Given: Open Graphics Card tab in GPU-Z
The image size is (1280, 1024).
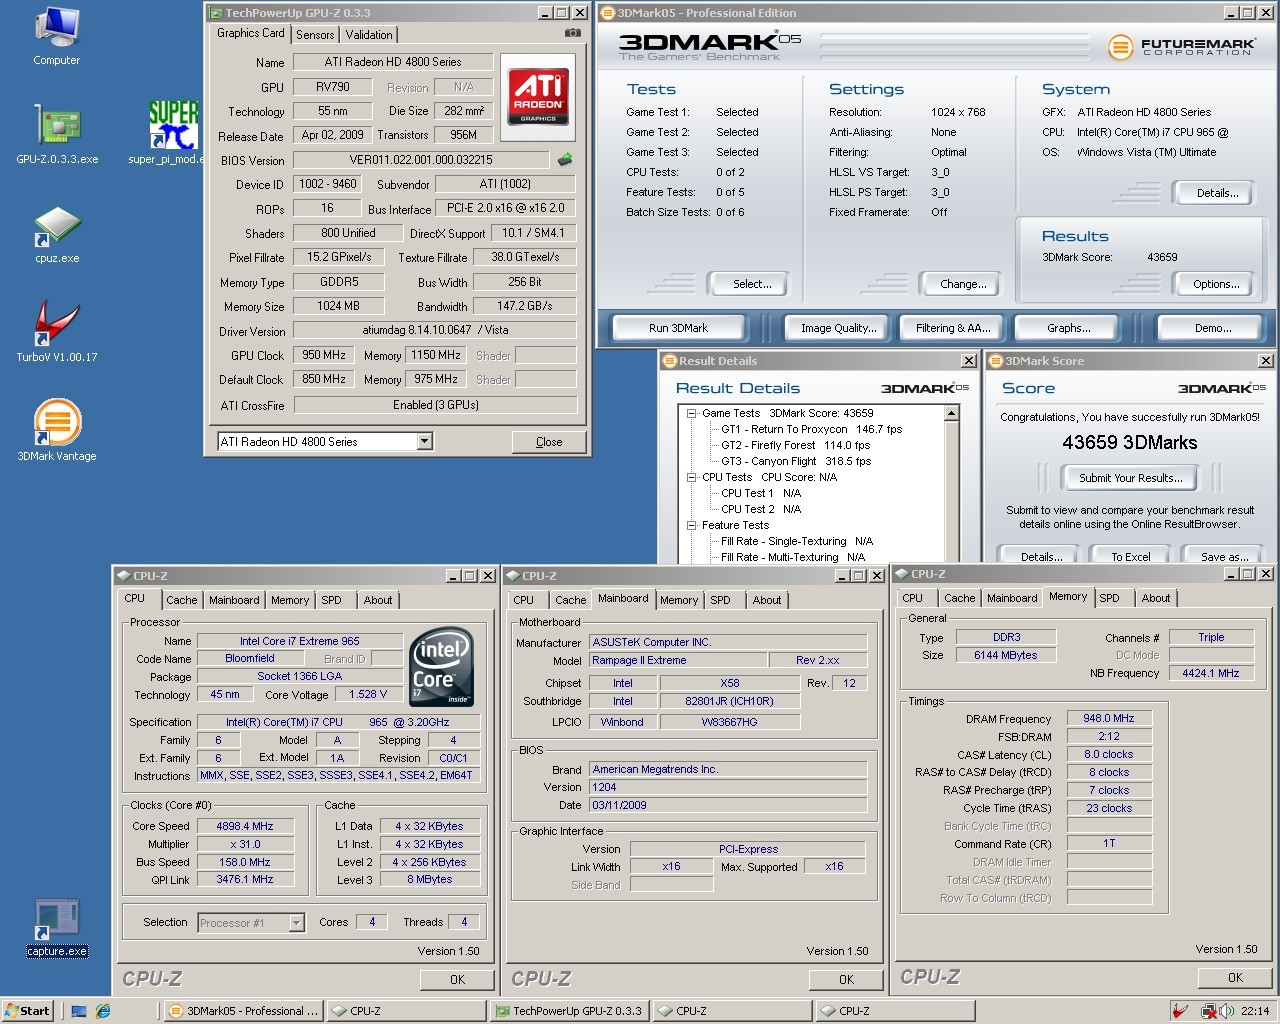Looking at the screenshot, I should 250,33.
